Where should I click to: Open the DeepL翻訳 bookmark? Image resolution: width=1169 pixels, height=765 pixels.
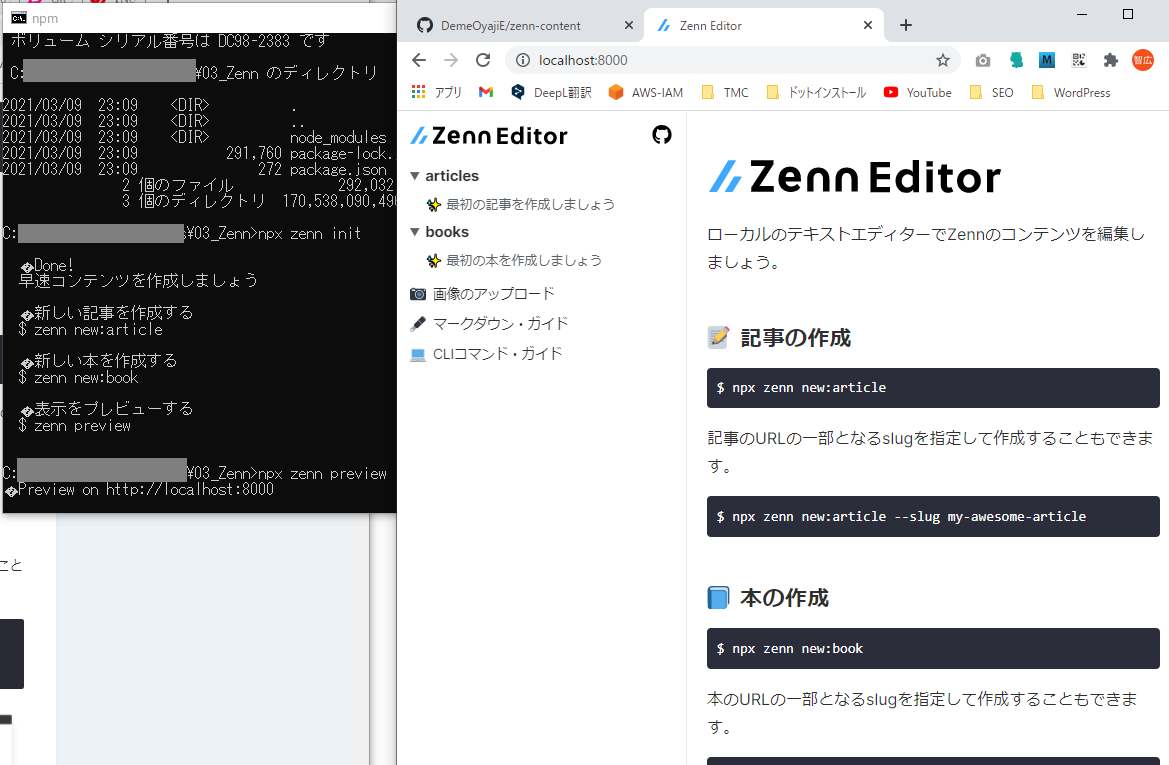click(x=551, y=92)
